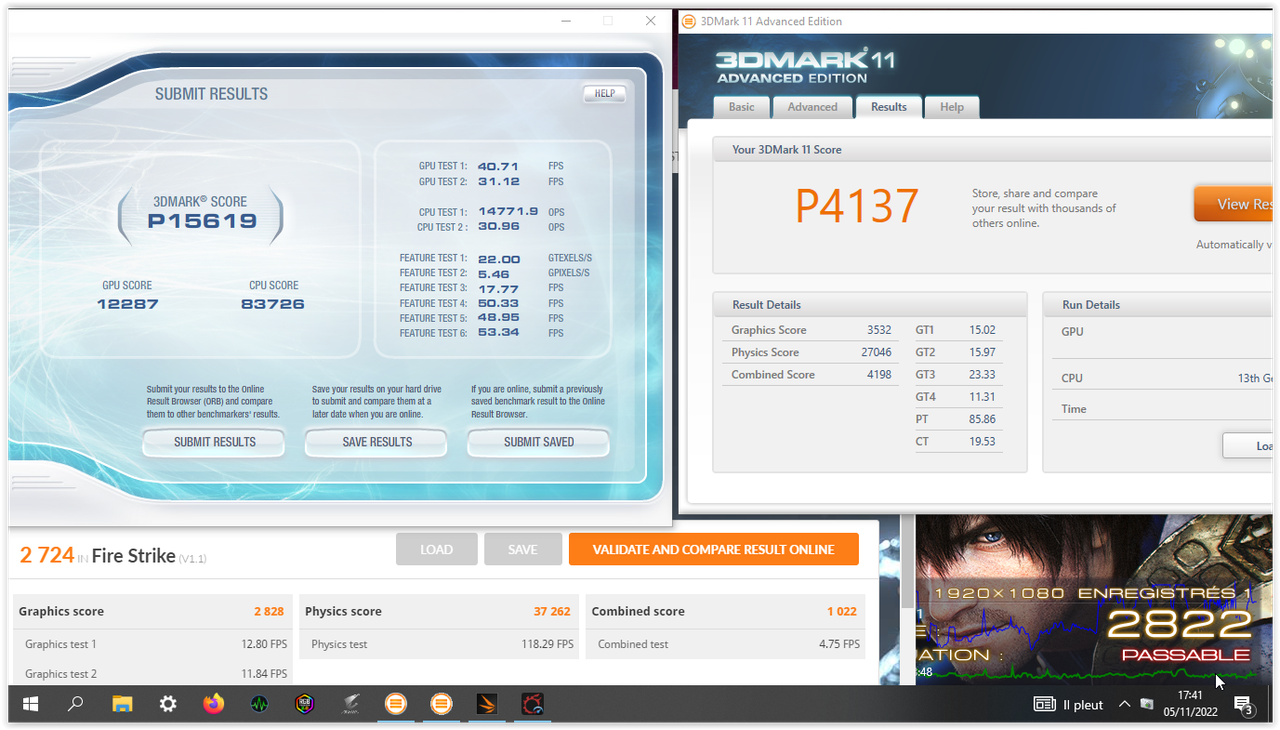This screenshot has width=1280, height=730.
Task: Open the Aorus eagle taskbar icon
Action: pos(351,704)
